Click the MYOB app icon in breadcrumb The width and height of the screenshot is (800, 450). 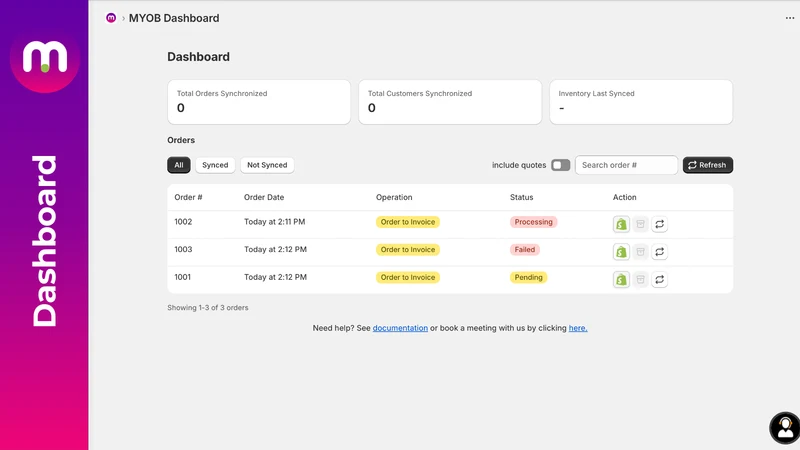[x=111, y=18]
